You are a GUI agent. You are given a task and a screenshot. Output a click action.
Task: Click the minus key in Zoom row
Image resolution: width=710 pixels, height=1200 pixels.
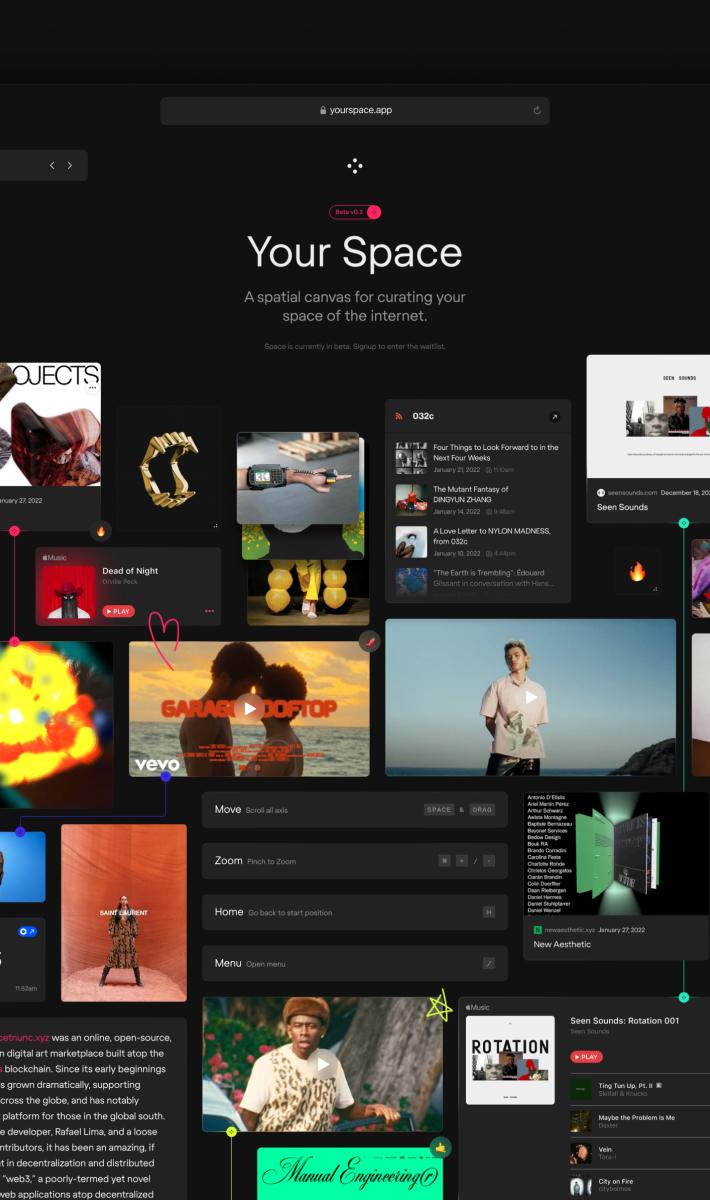tap(489, 861)
